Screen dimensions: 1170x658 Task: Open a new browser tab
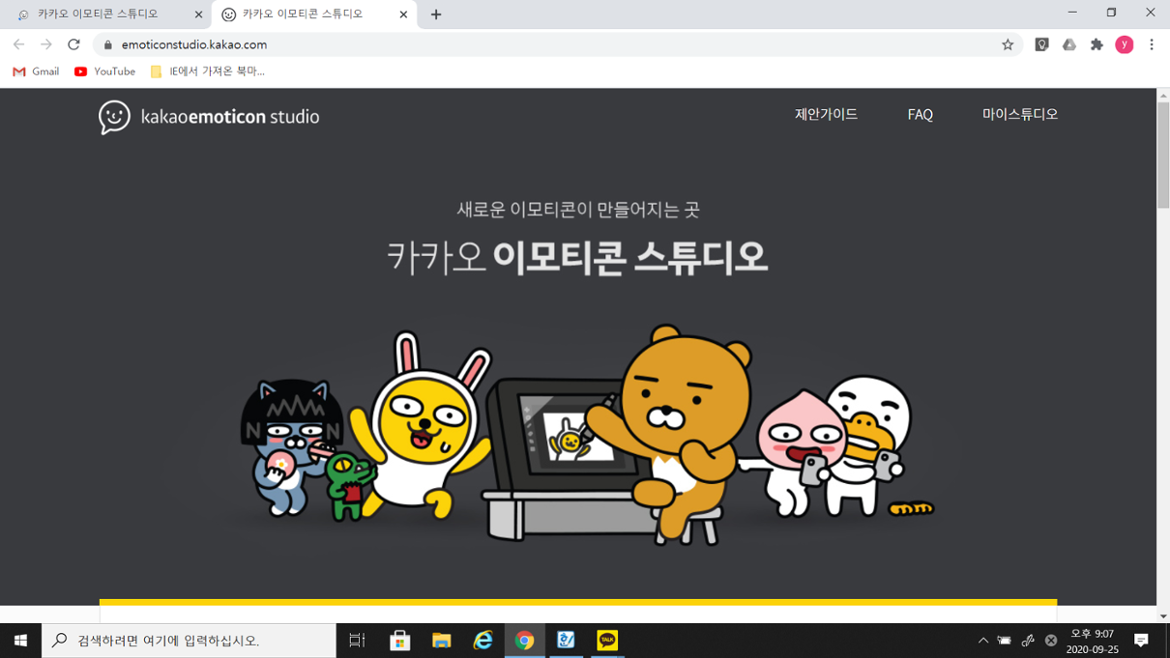click(x=436, y=14)
